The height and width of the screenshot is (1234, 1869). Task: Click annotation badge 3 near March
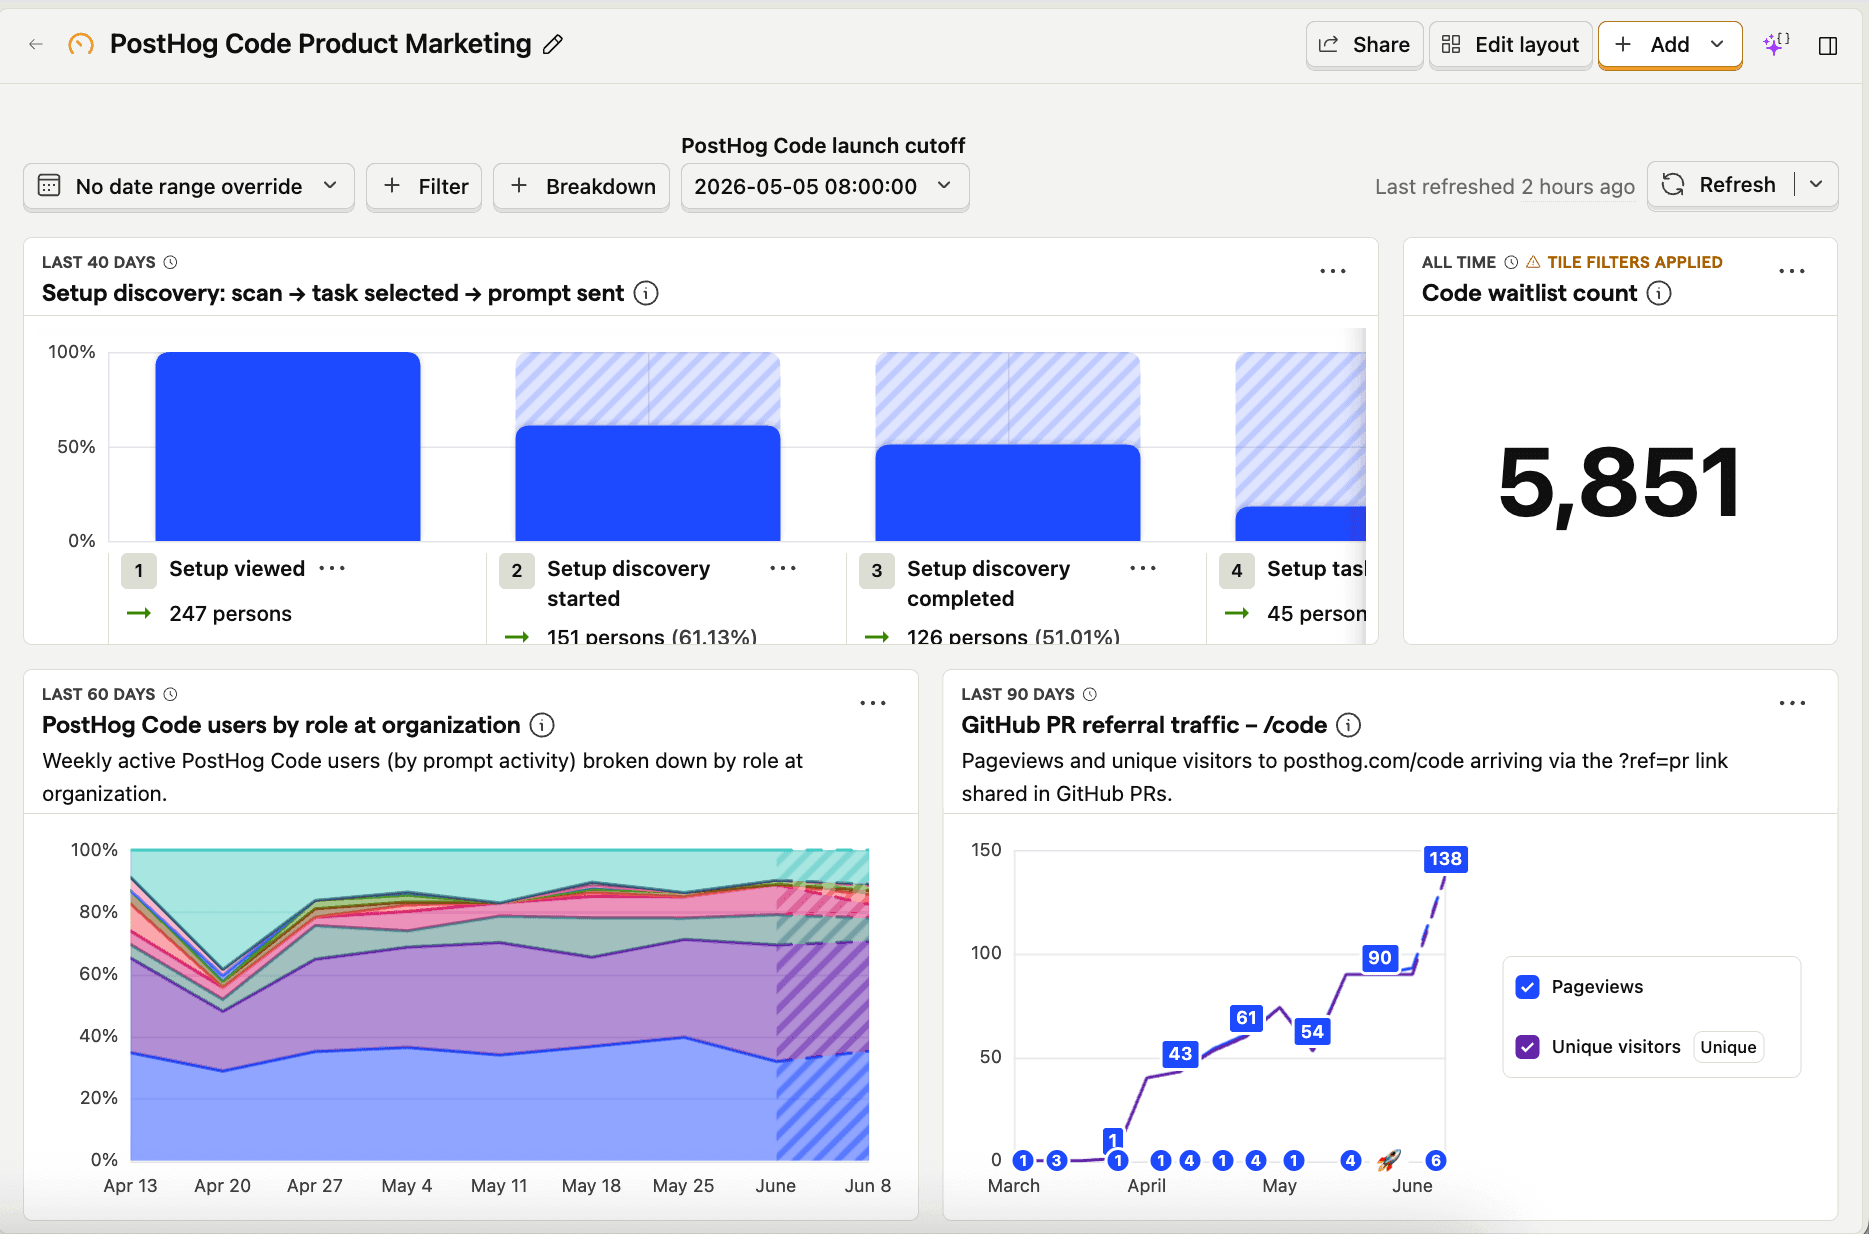click(1057, 1161)
